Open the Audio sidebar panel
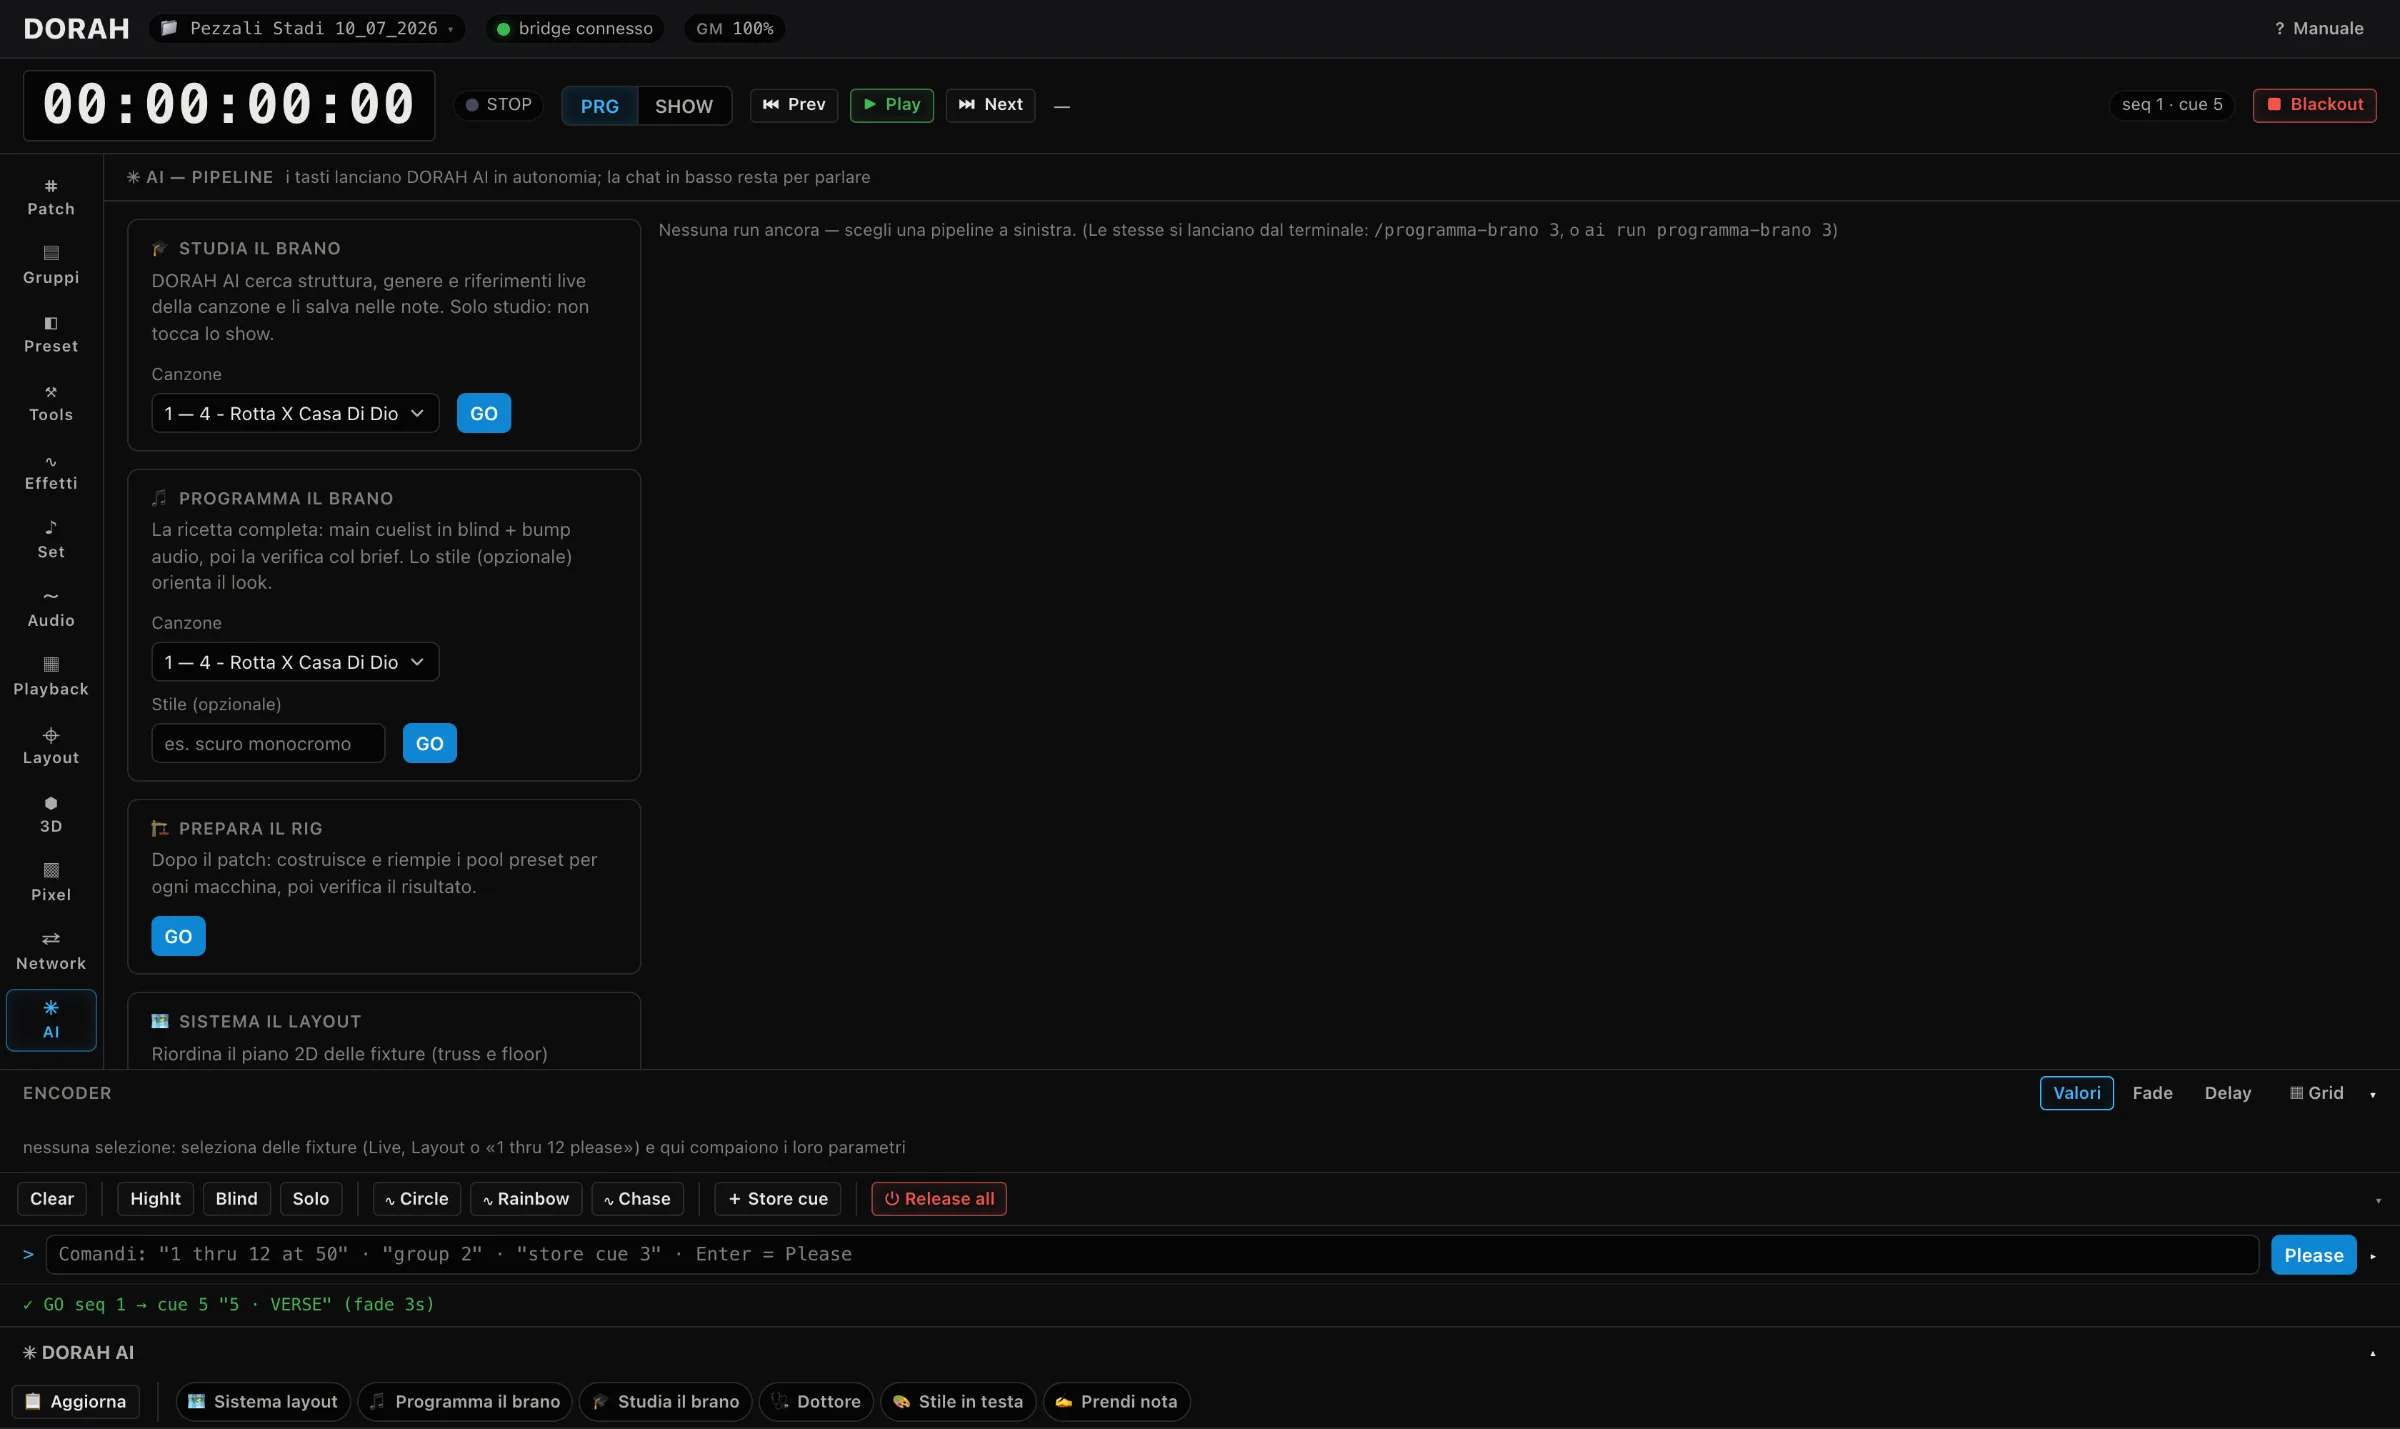Image resolution: width=2400 pixels, height=1429 pixels. [51, 609]
